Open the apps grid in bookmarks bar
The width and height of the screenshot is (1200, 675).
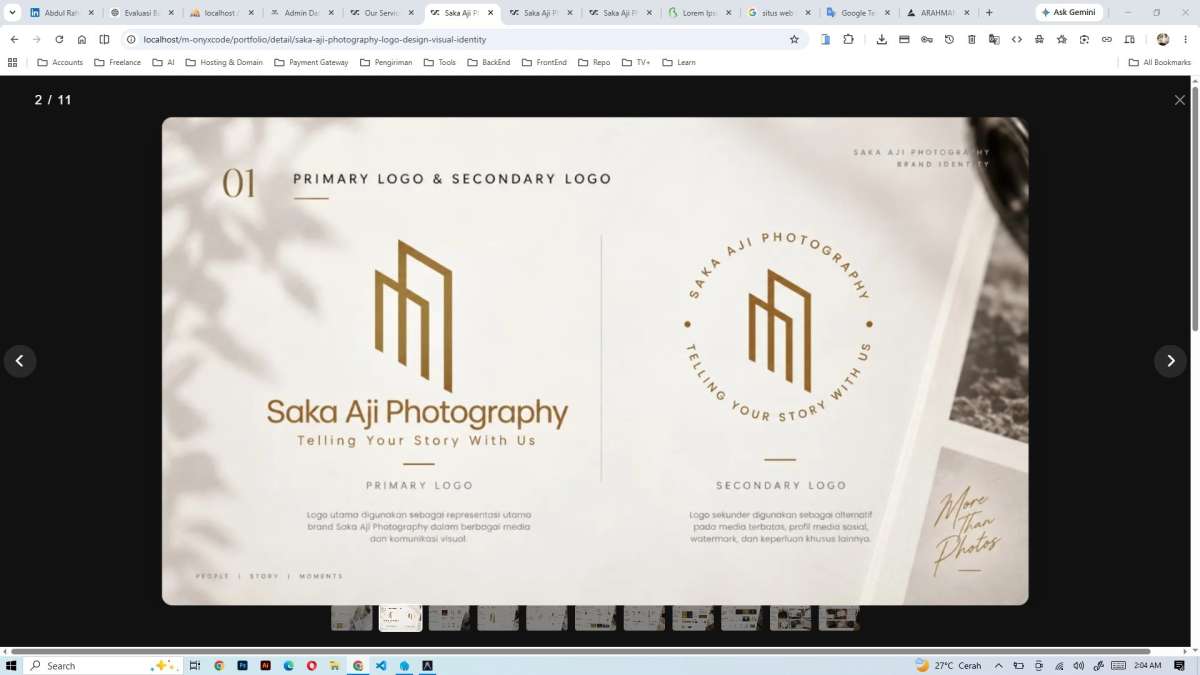(12, 62)
